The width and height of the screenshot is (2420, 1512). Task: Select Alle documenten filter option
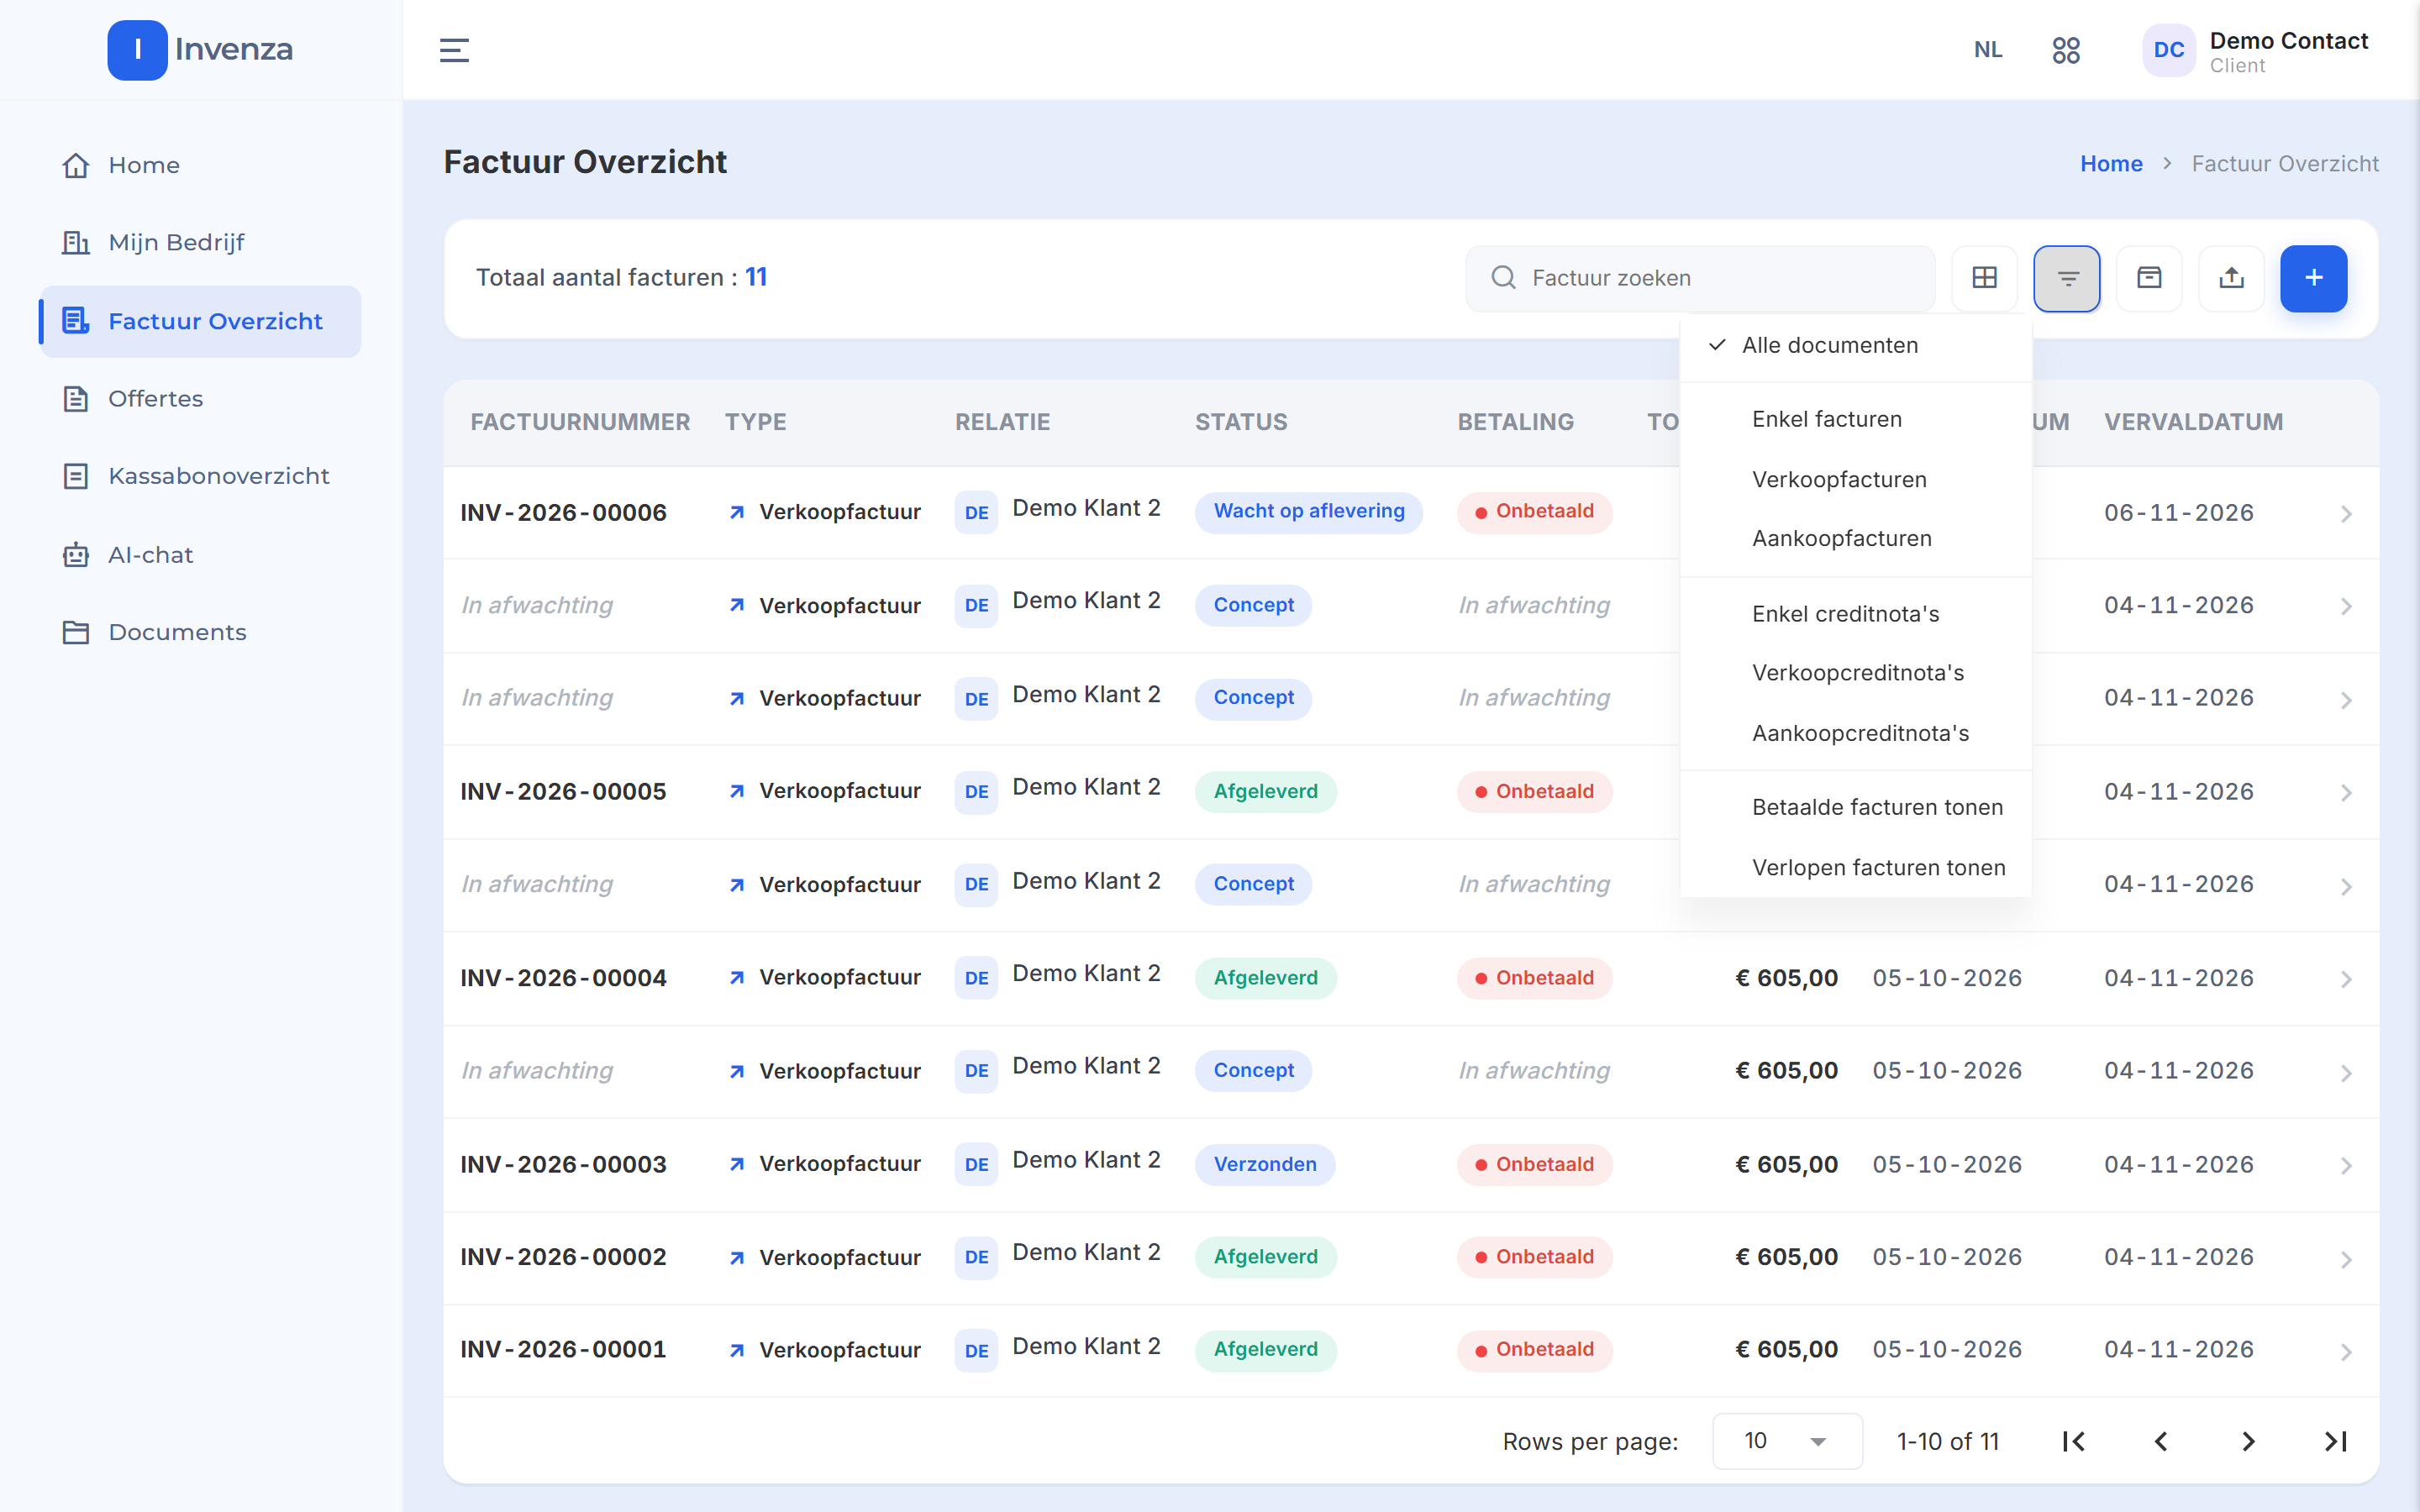coord(1856,345)
